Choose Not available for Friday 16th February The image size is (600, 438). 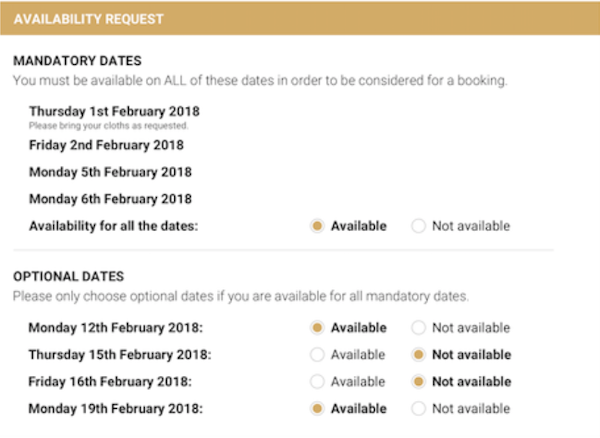point(419,382)
